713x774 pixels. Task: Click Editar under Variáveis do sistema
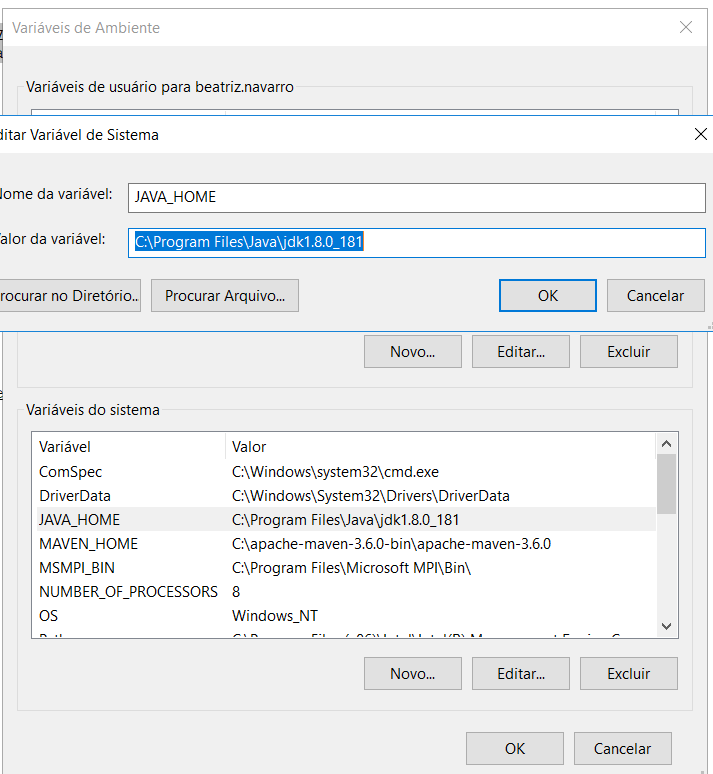point(521,674)
